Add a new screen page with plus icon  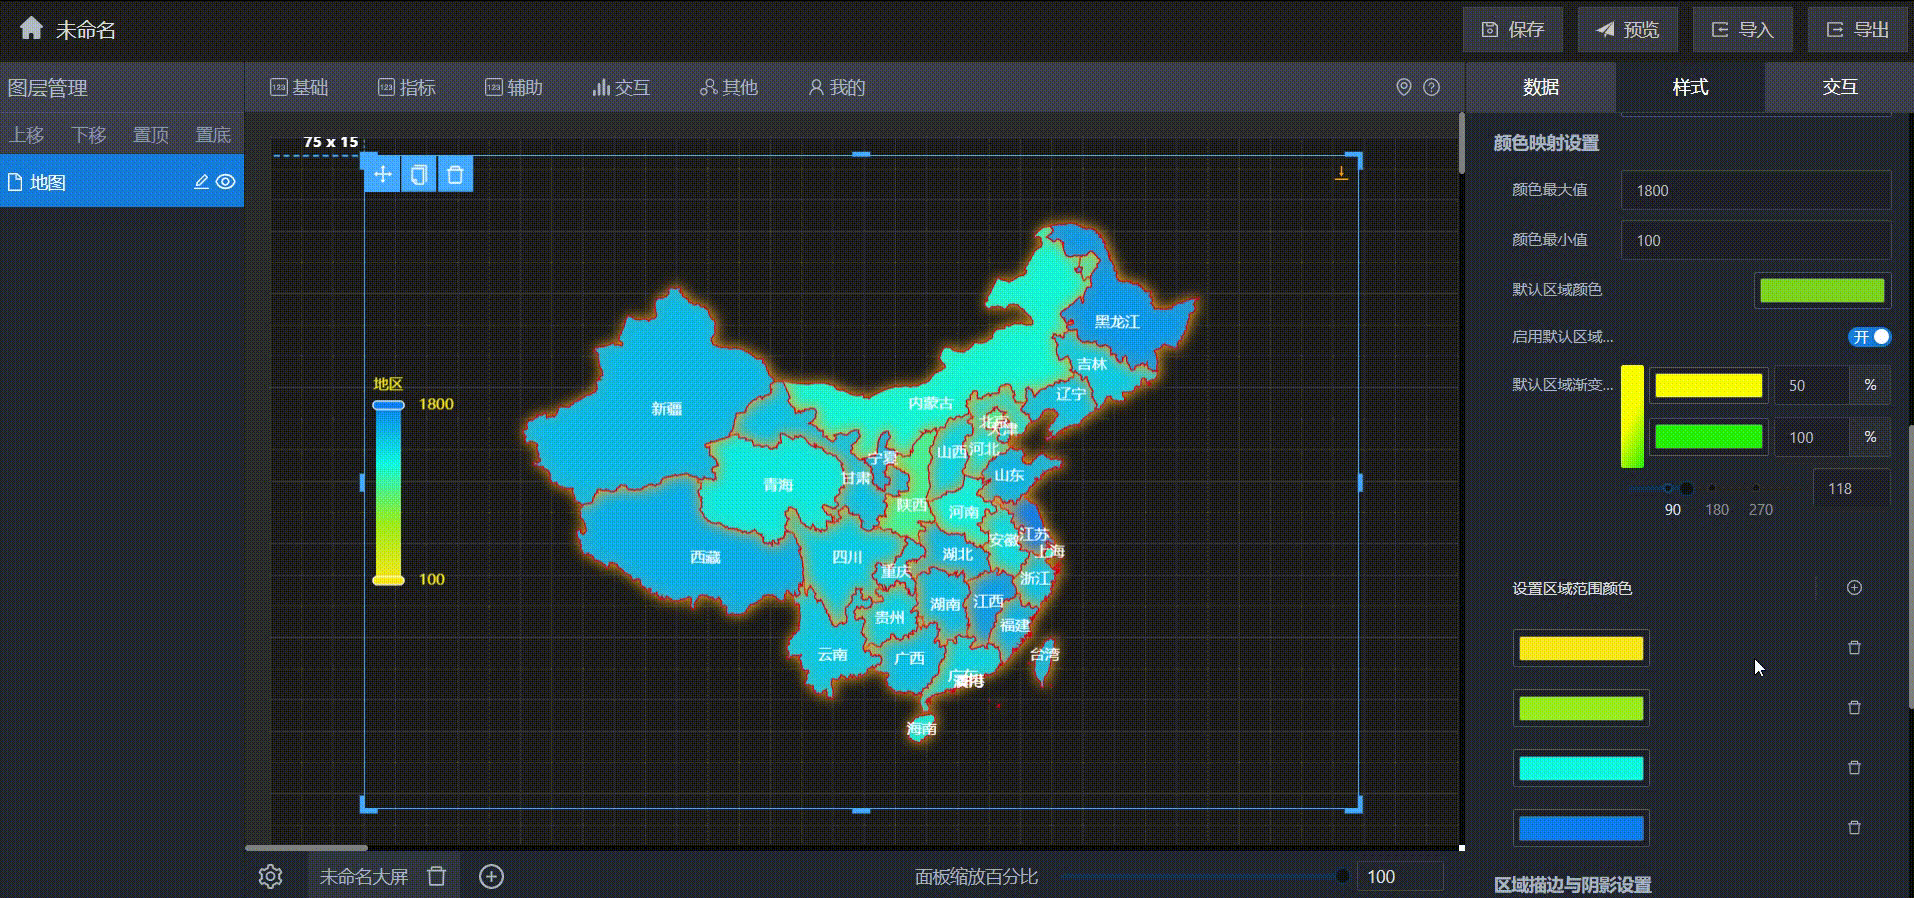(491, 877)
